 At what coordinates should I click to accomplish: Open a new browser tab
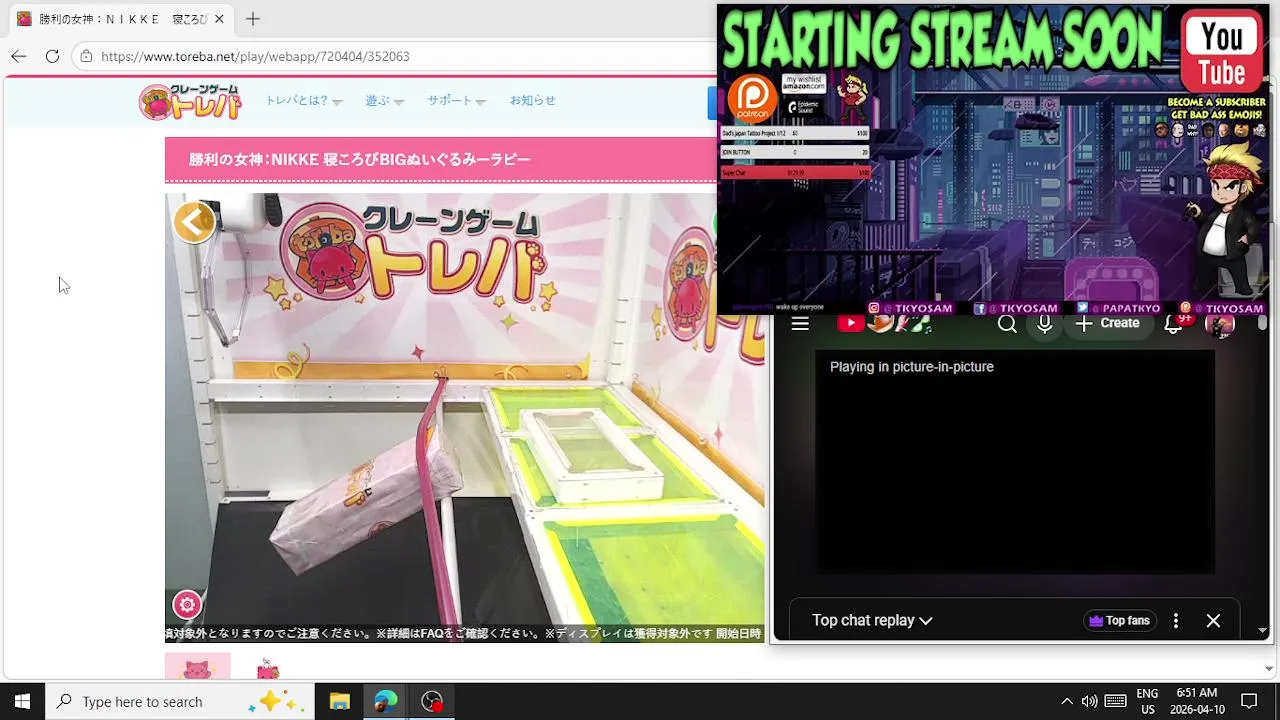point(253,19)
